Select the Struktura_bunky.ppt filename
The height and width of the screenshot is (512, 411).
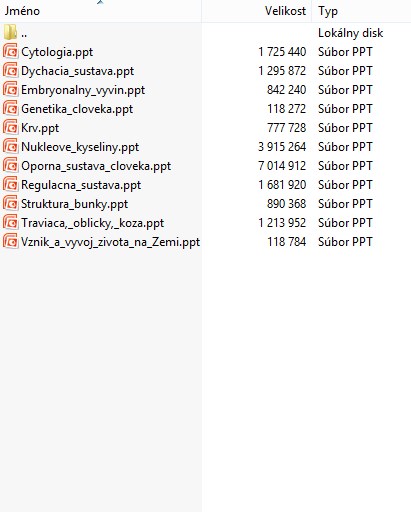(74, 204)
